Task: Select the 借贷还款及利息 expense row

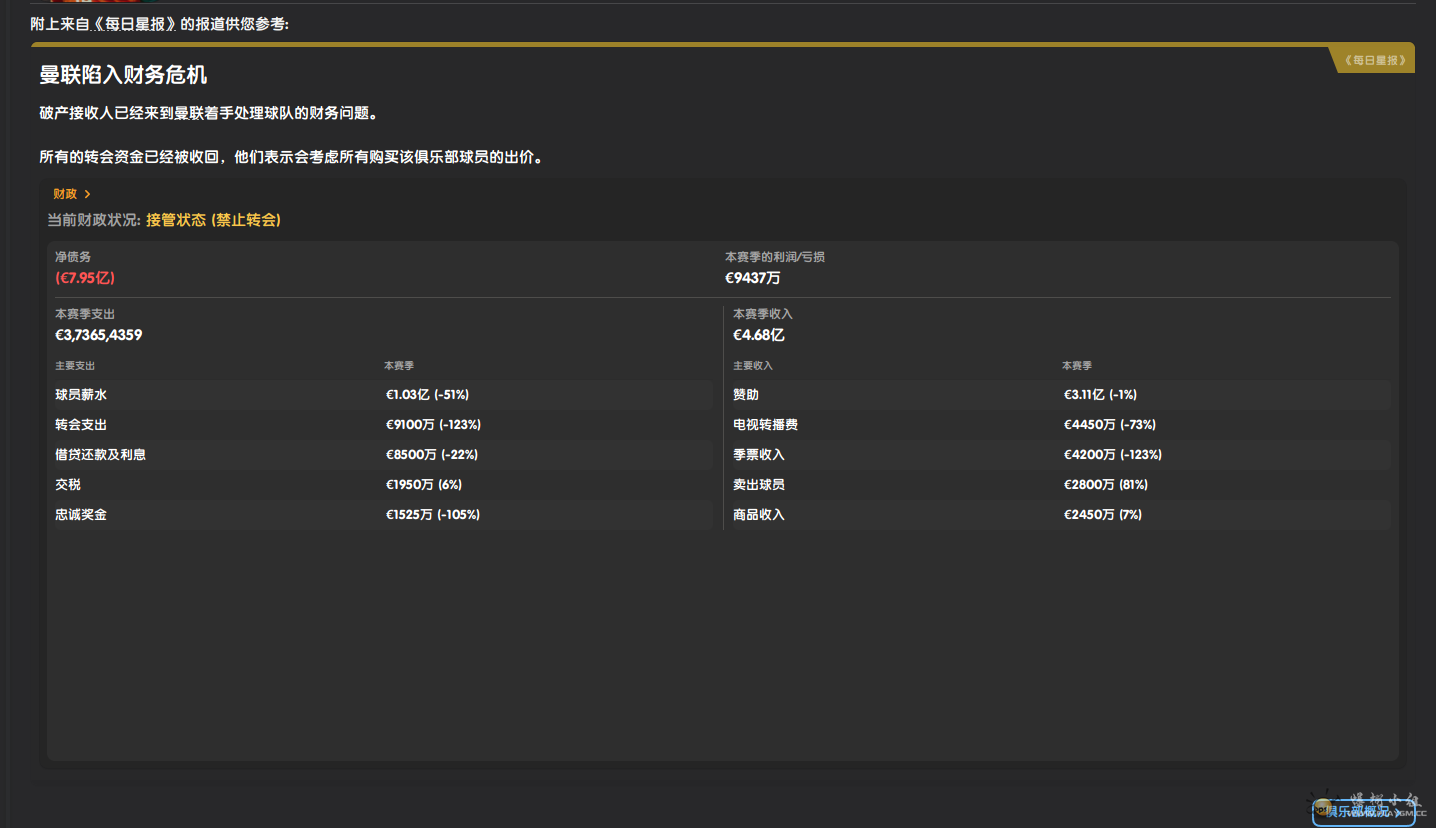Action: [x=380, y=455]
